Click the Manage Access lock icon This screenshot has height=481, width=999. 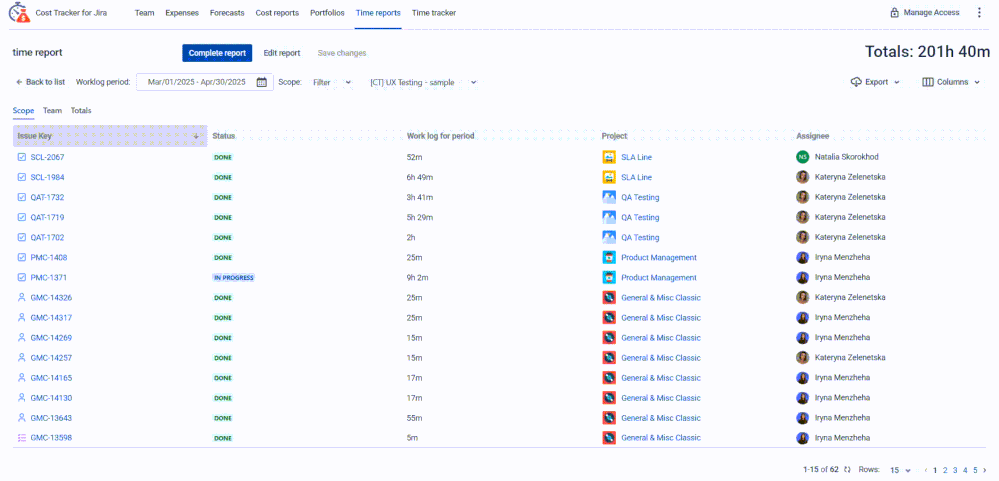[x=895, y=13]
